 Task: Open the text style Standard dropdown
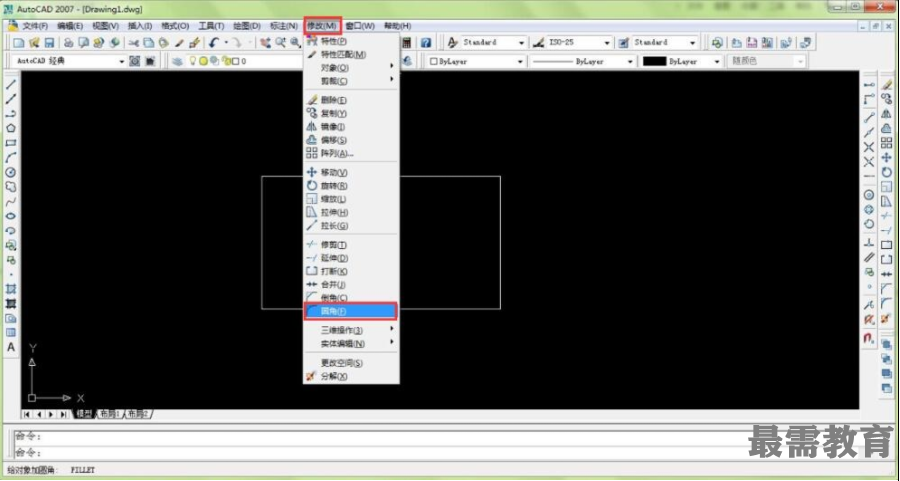pos(521,43)
